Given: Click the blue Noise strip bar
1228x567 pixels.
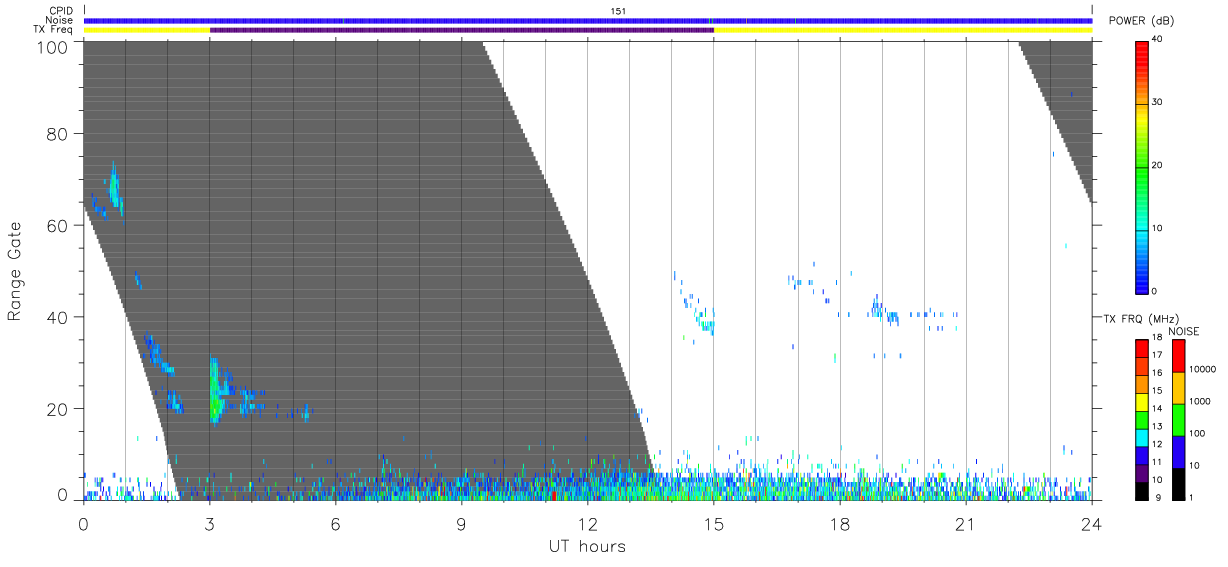Looking at the screenshot, I should click(588, 20).
